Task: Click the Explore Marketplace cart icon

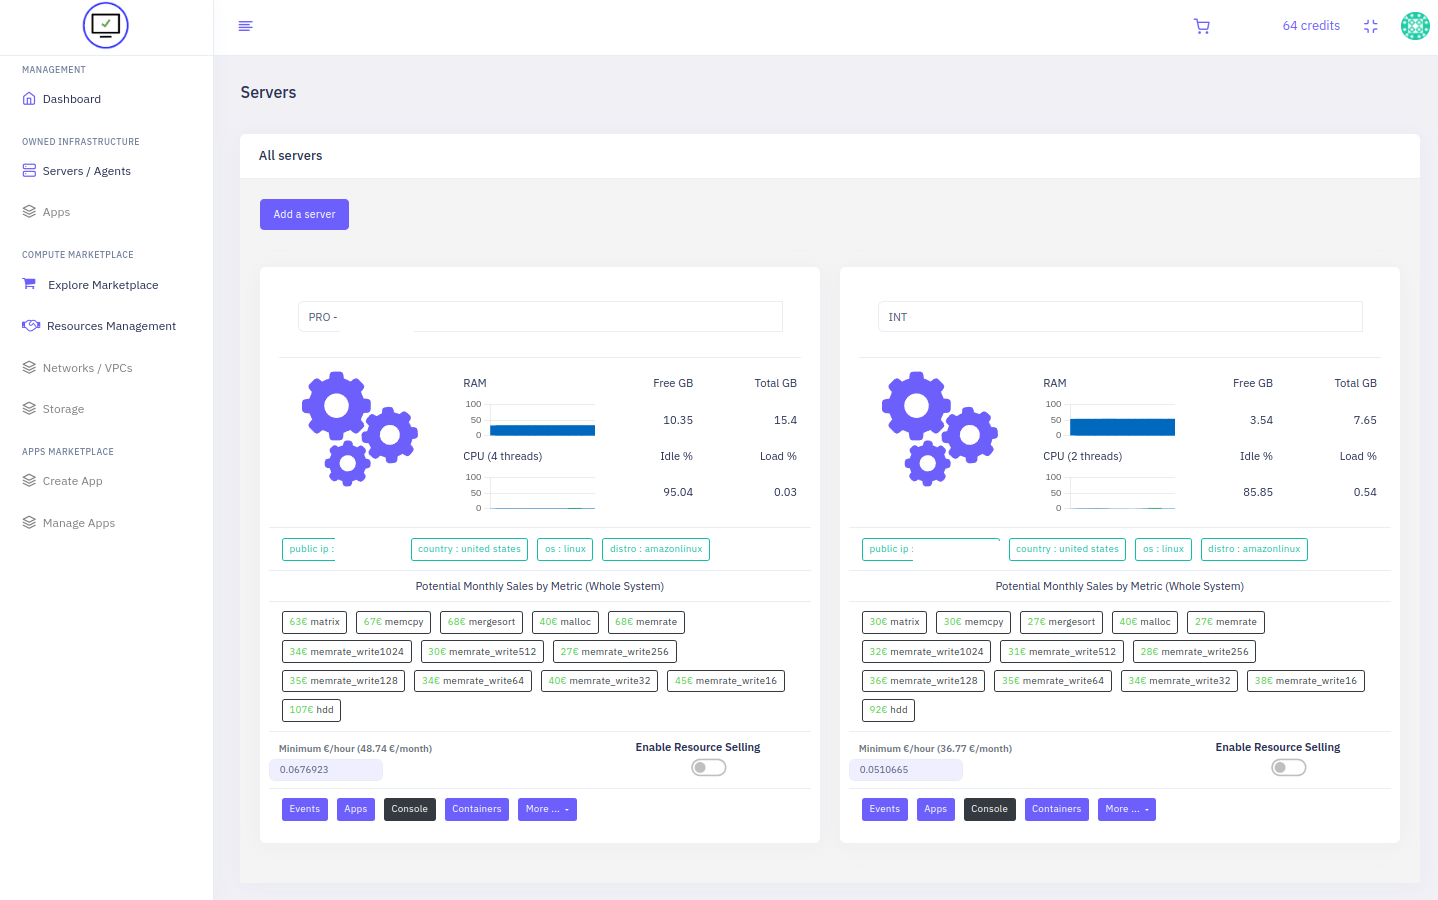Action: pyautogui.click(x=29, y=284)
